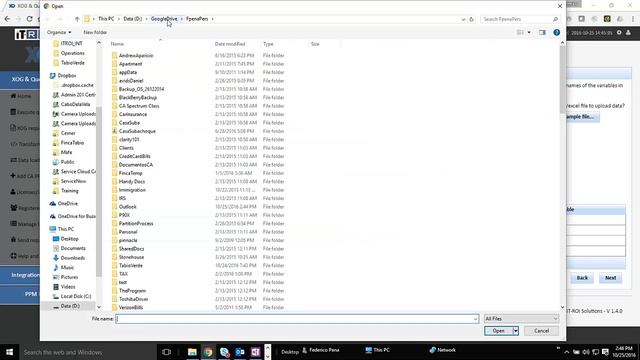
Task: Select the CreditCardBills folder
Action: (x=135, y=156)
